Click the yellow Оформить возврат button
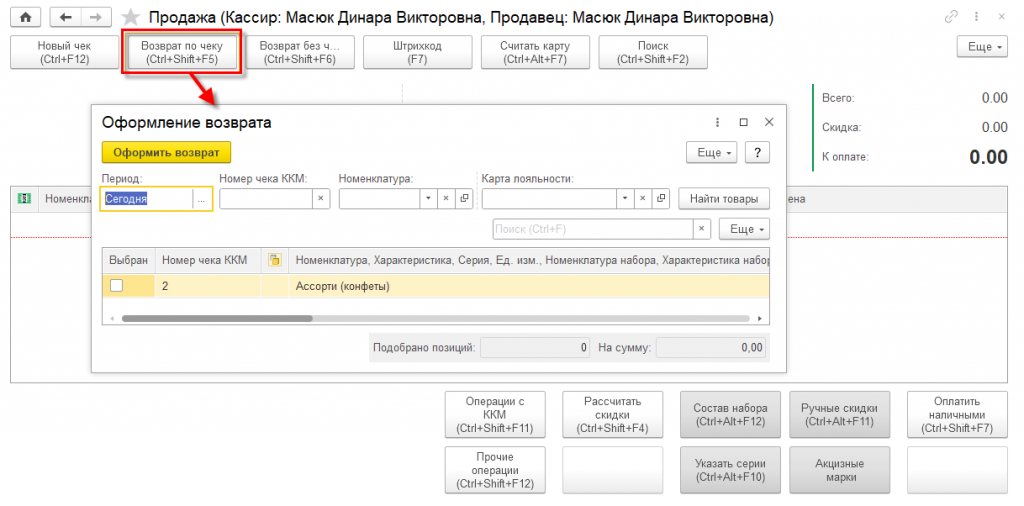1024x506 pixels. (167, 152)
